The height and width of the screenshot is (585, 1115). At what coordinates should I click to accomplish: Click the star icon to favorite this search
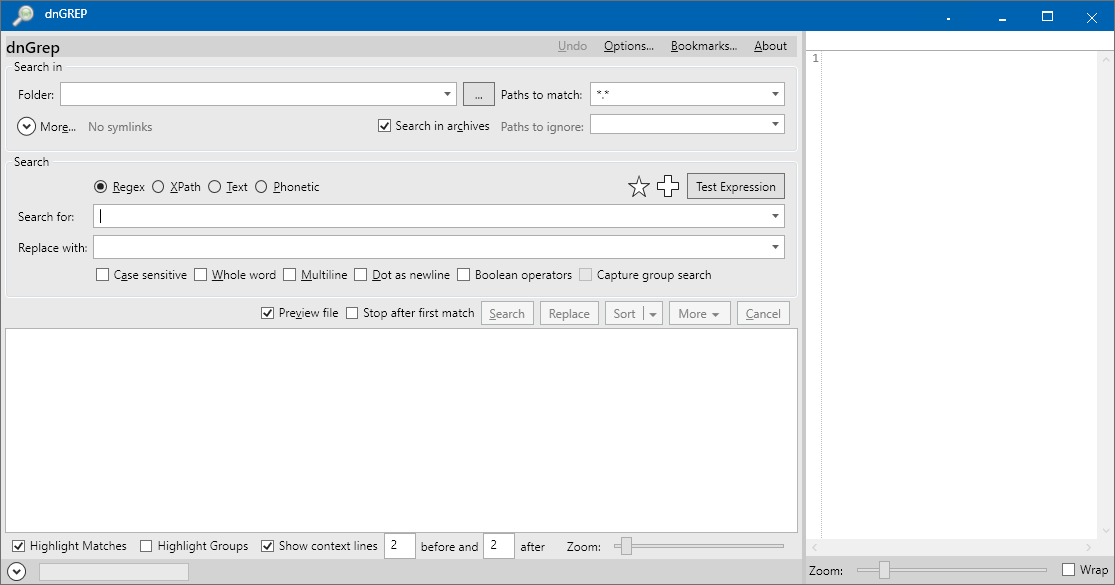(x=639, y=185)
